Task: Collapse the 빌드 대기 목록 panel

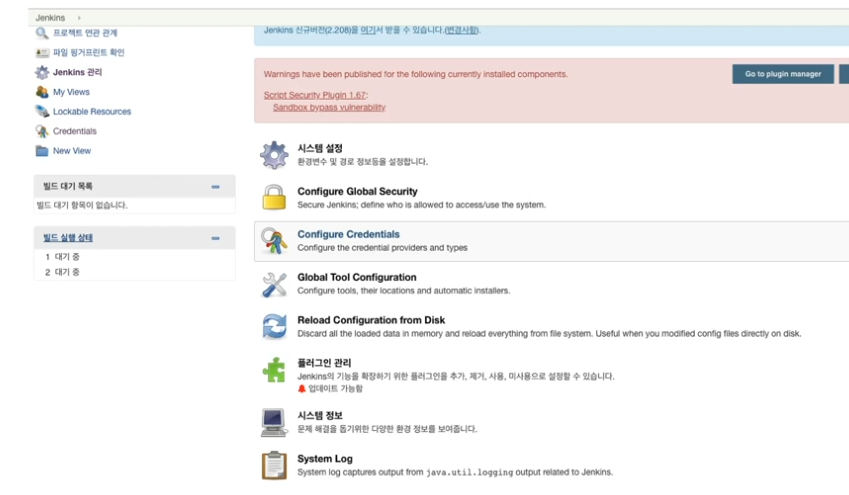Action: tap(215, 187)
